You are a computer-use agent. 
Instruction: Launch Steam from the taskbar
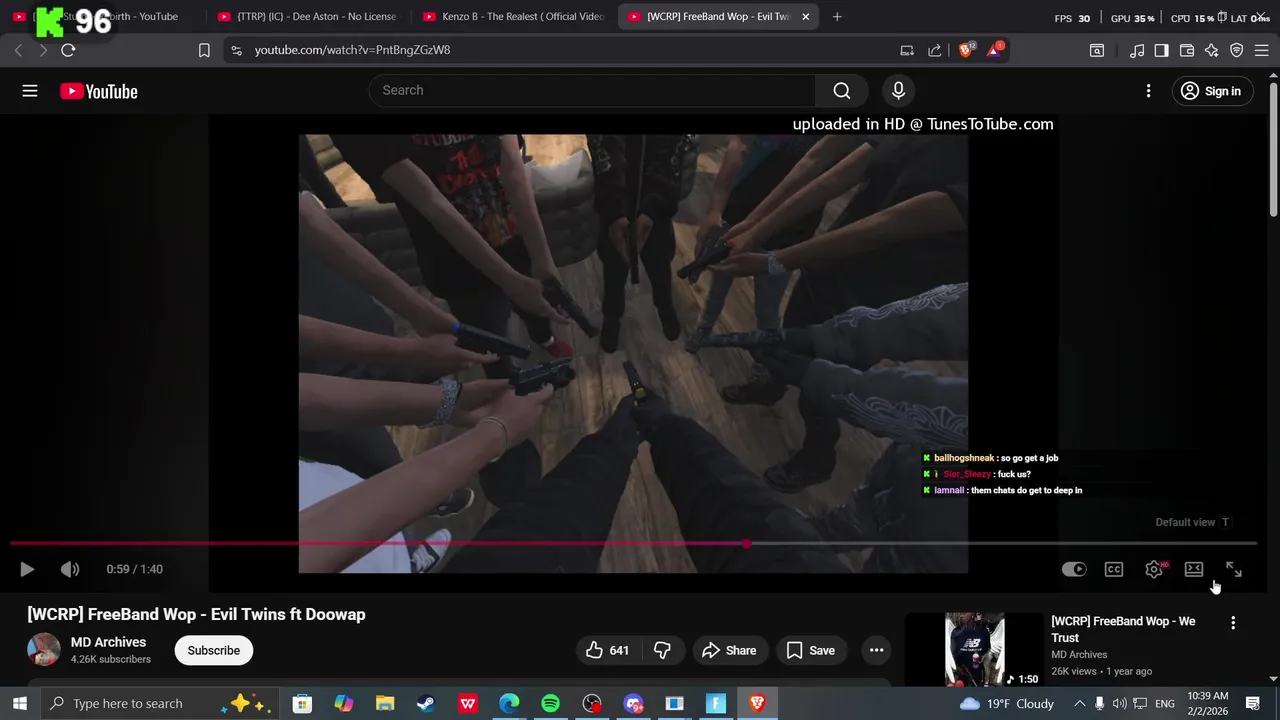[426, 703]
